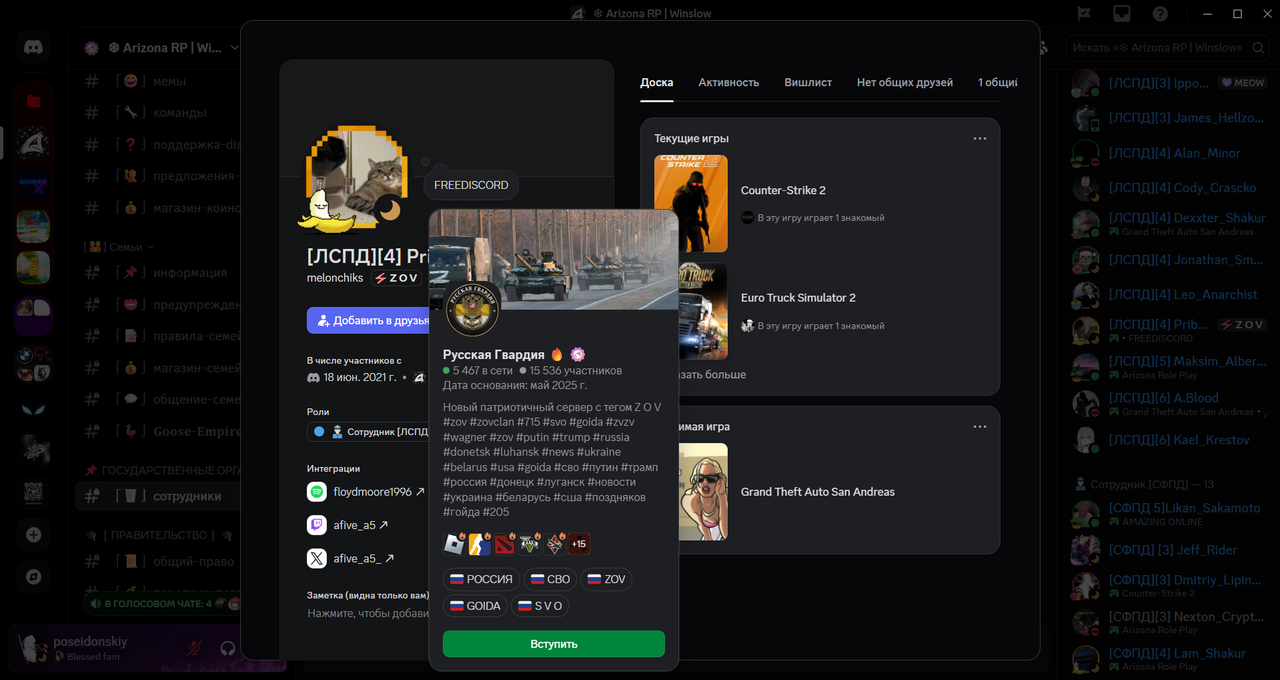1280x680 pixels.
Task: Open afive_a5_ X profile link
Action: [364, 558]
